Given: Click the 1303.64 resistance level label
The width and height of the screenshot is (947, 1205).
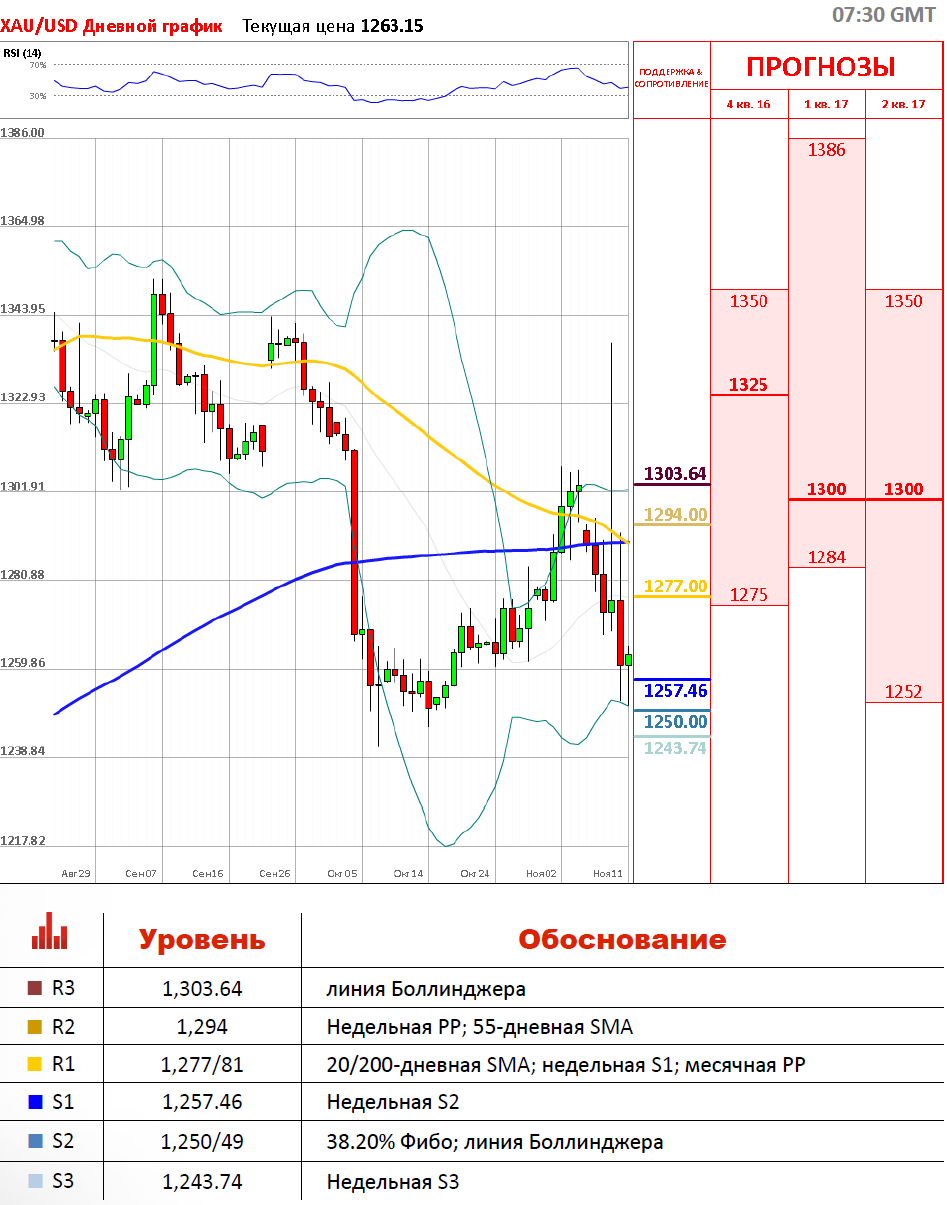Looking at the screenshot, I should coord(675,473).
